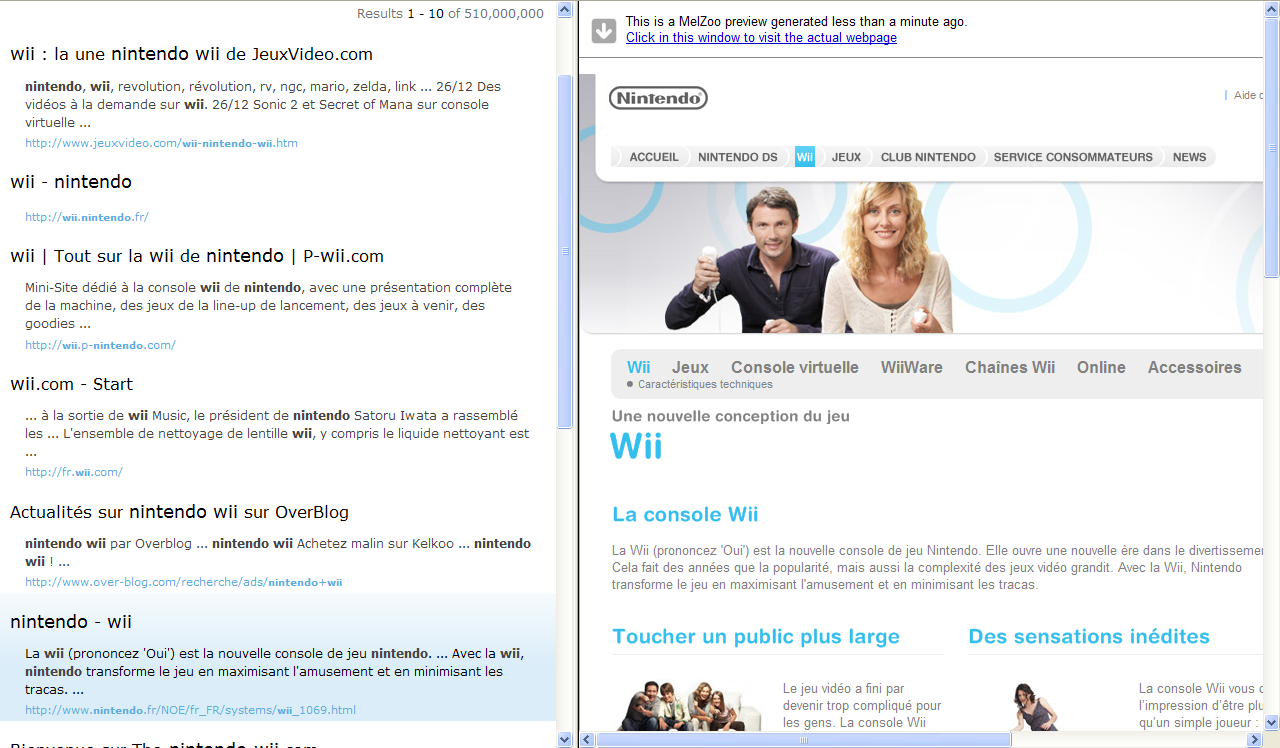Click the 'La console Wii' heading
This screenshot has width=1280, height=748.
685,515
